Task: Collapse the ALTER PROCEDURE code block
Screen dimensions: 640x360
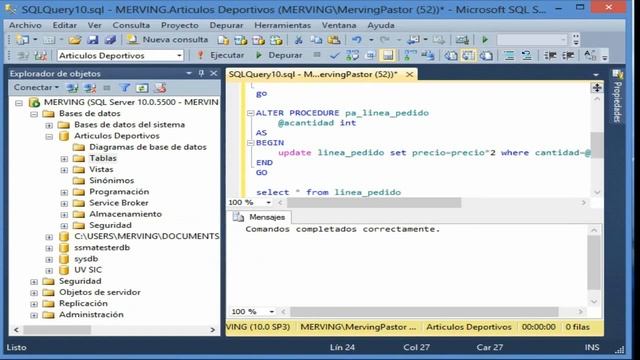Action: pos(251,113)
